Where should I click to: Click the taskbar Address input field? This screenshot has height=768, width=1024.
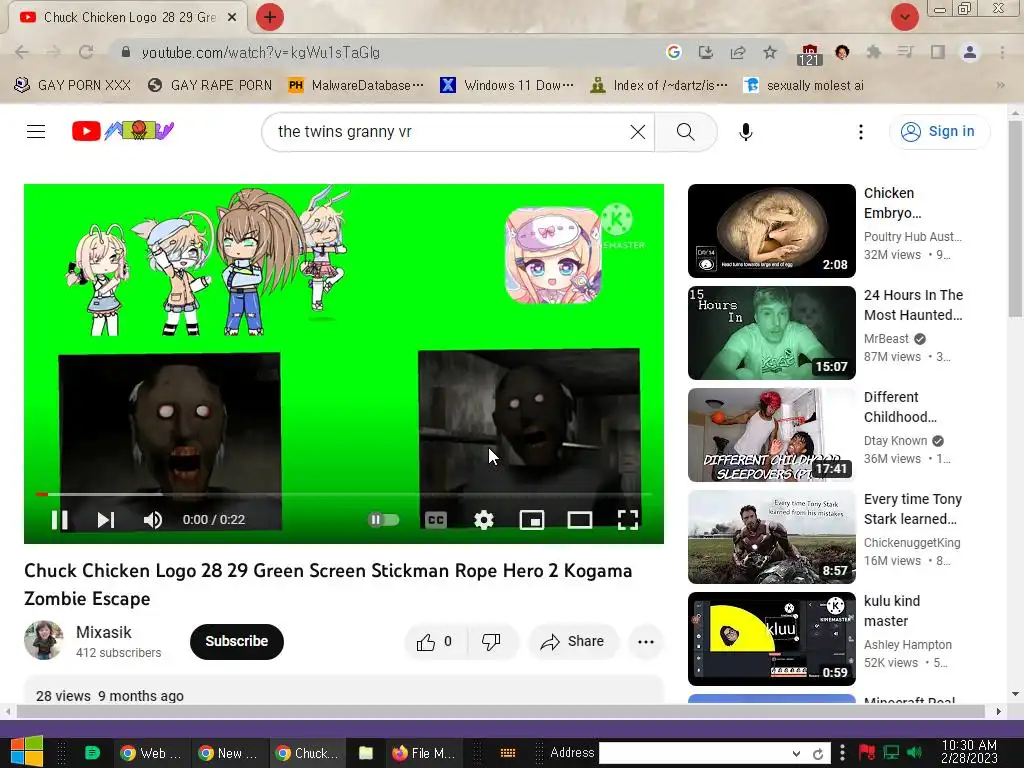[x=694, y=754]
